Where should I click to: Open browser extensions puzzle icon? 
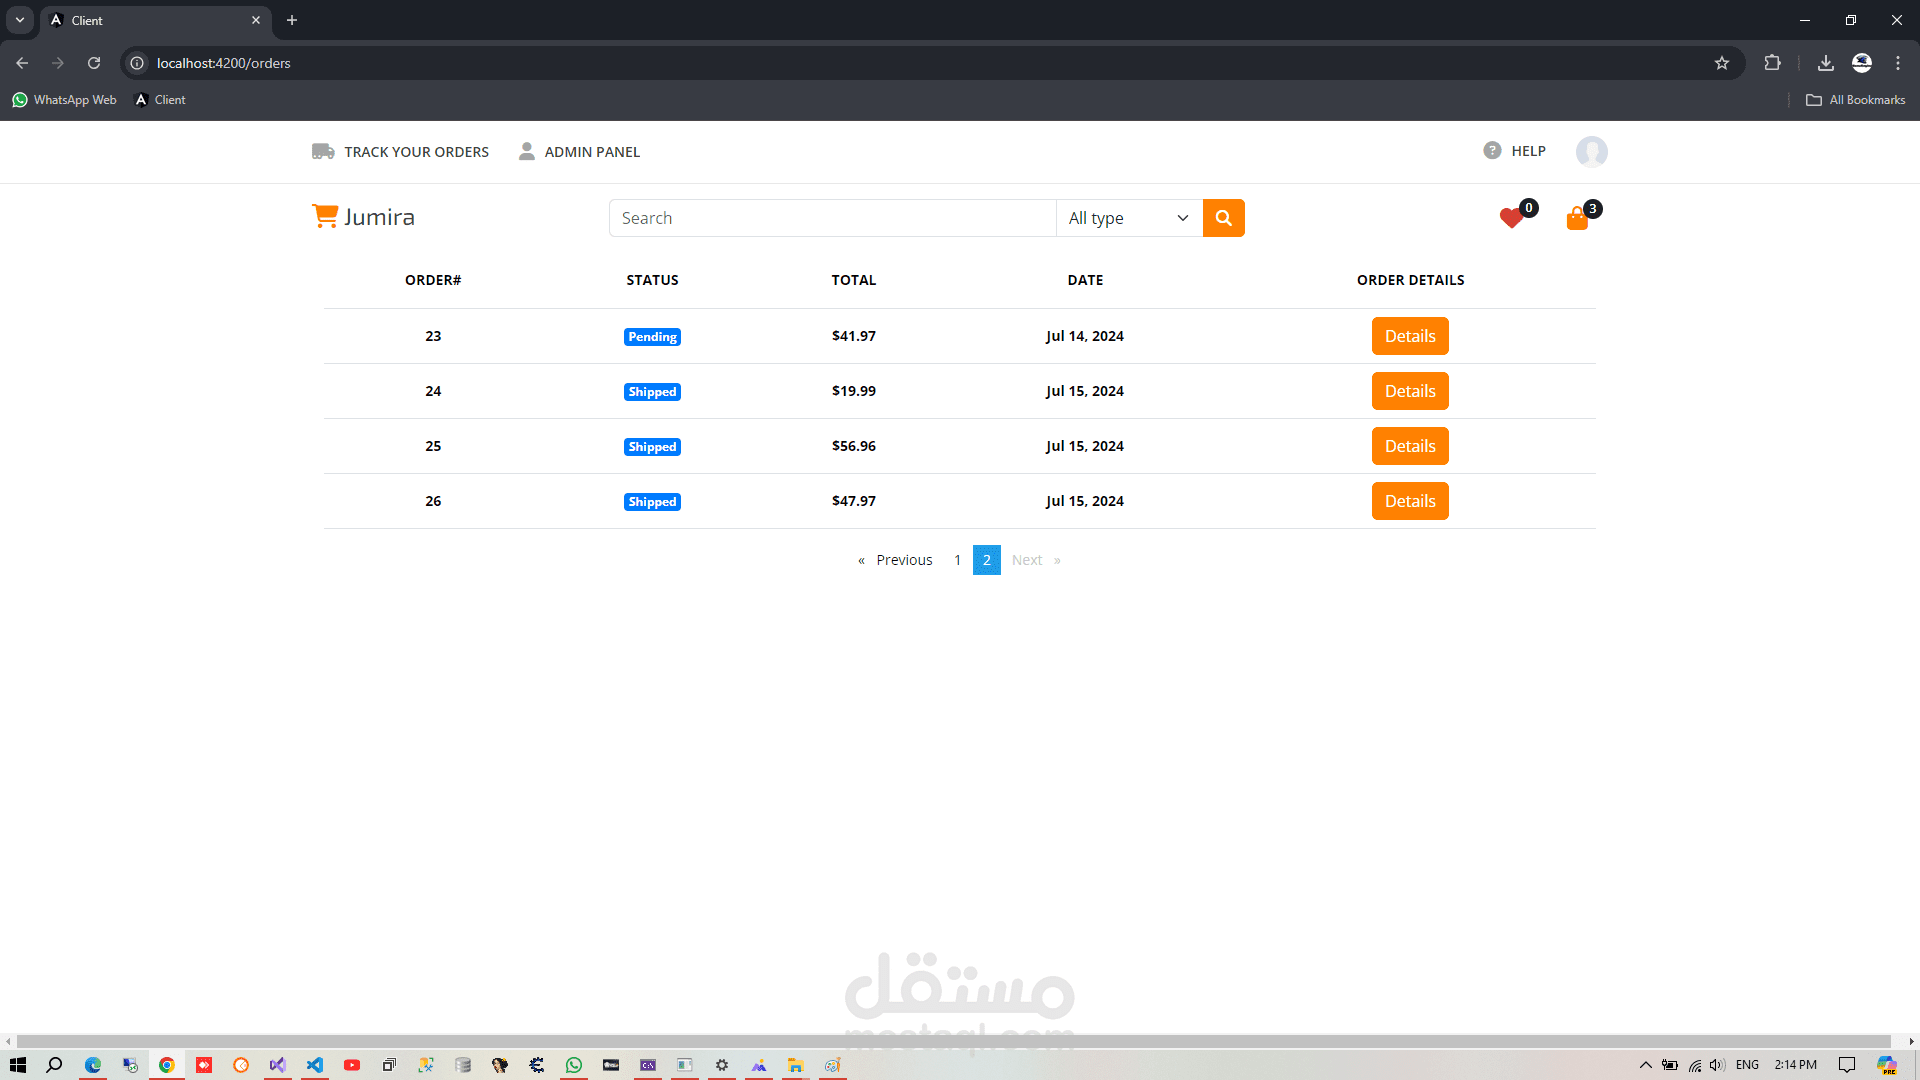[x=1772, y=63]
